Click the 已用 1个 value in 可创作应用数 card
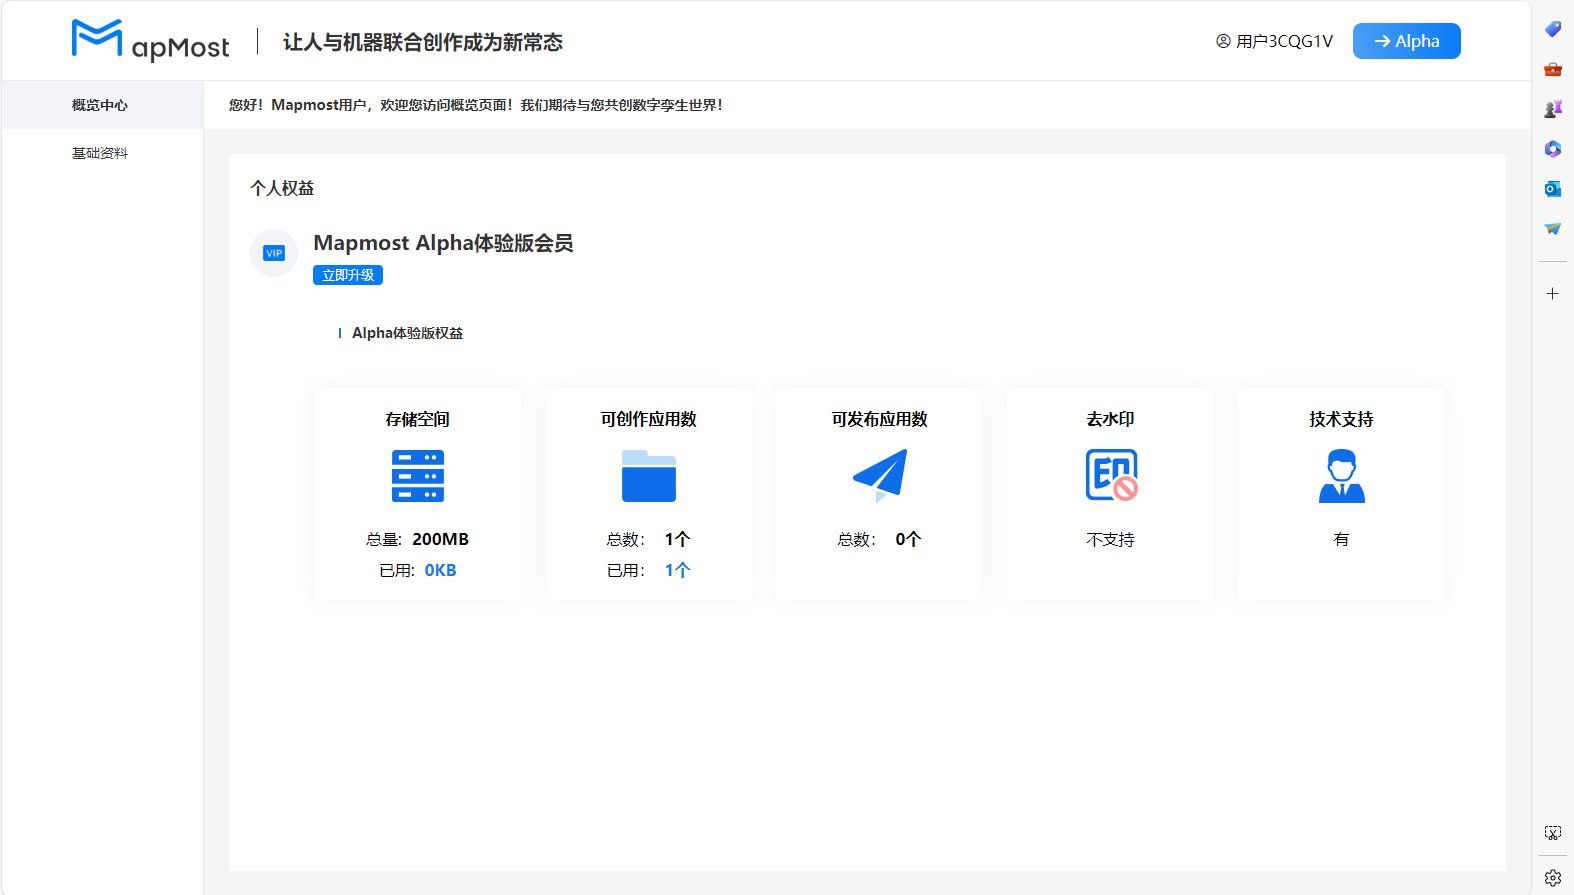This screenshot has height=895, width=1574. [x=678, y=570]
